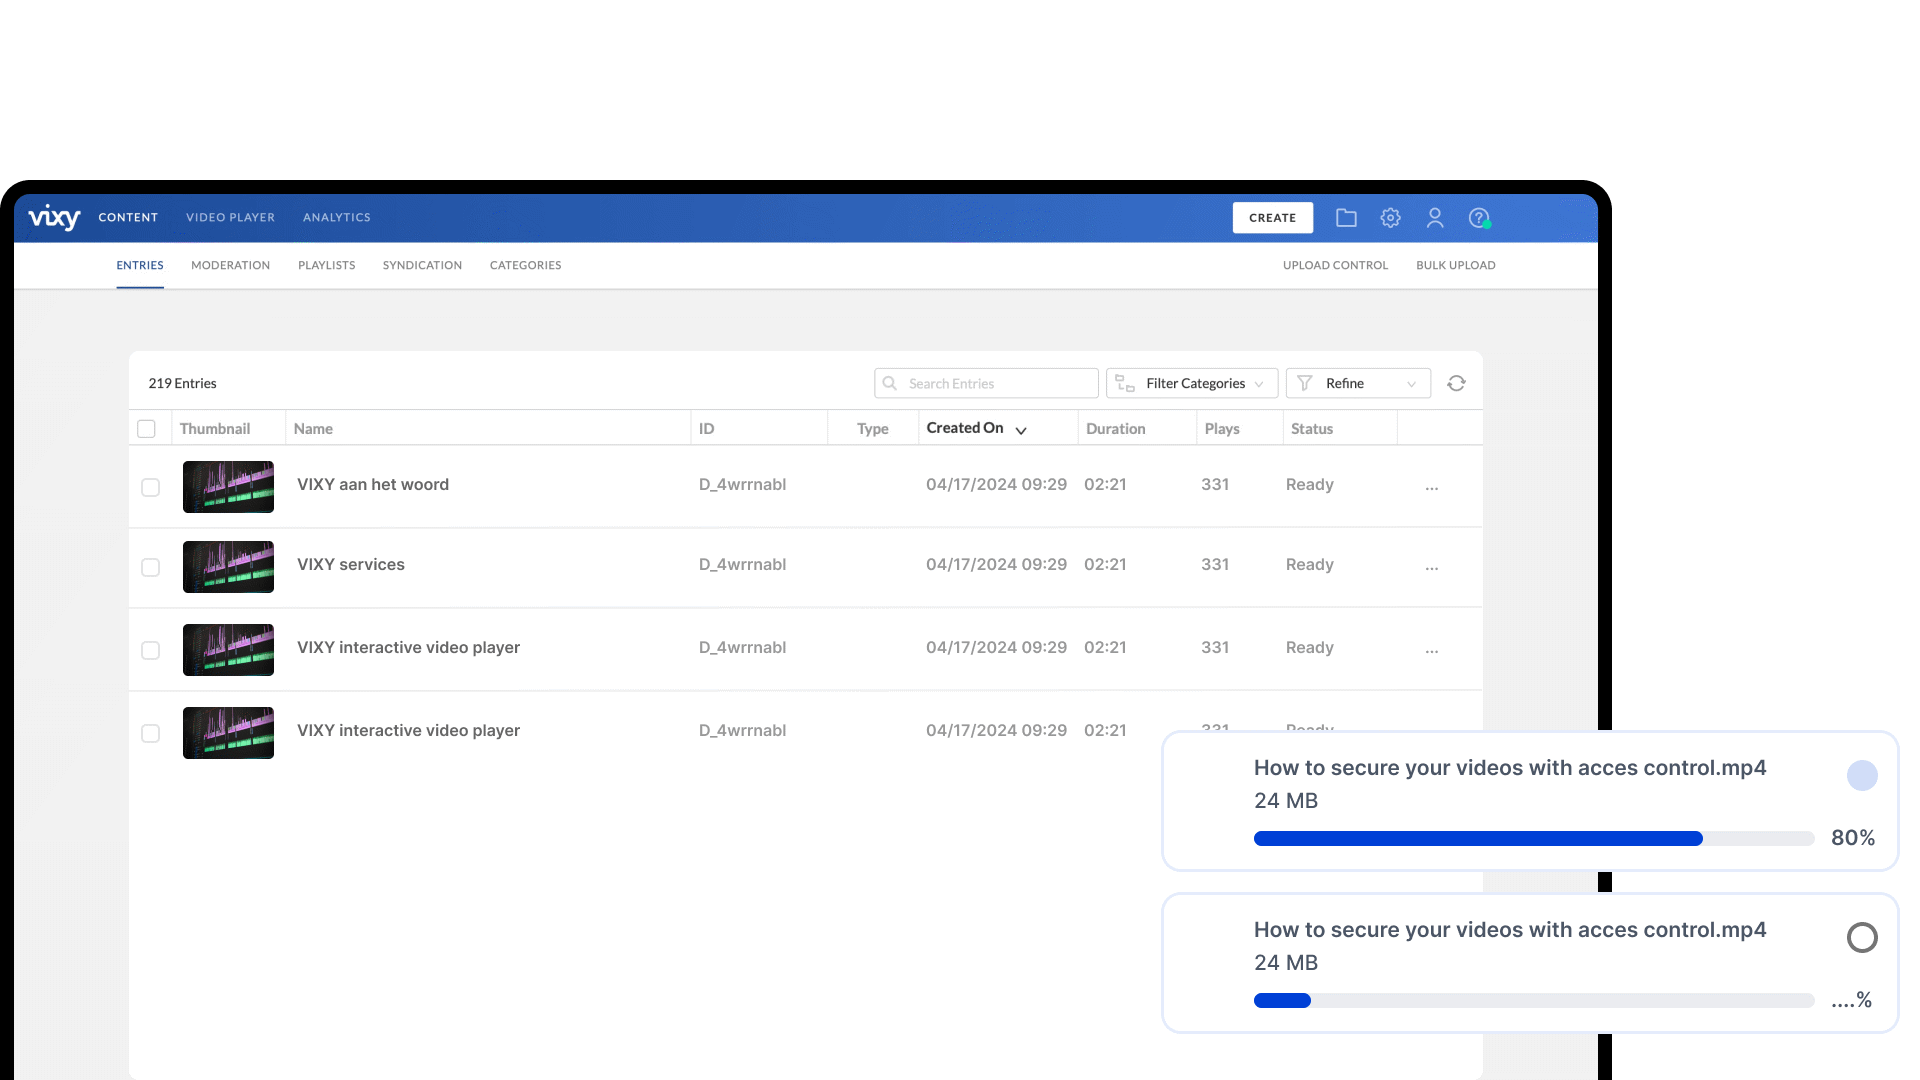This screenshot has height=1080, width=1920.
Task: Click the filename on the 80% upload card
Action: [1510, 768]
